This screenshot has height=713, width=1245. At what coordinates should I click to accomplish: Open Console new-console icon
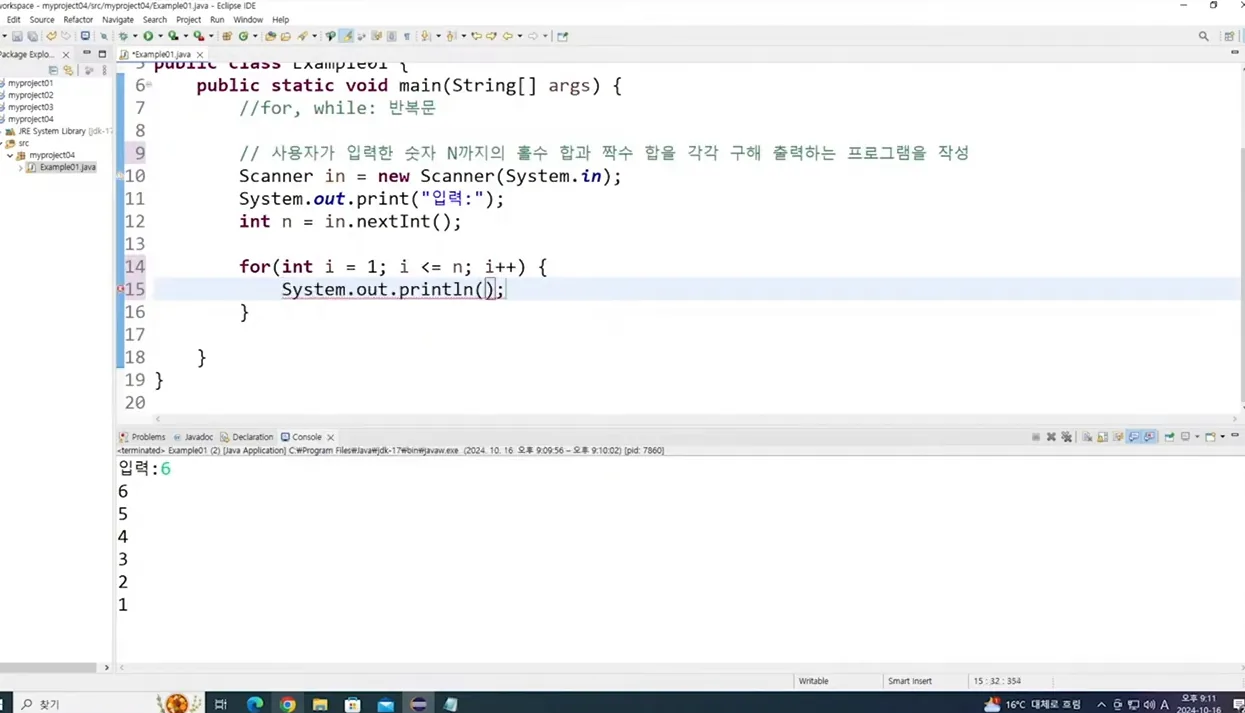point(1210,437)
